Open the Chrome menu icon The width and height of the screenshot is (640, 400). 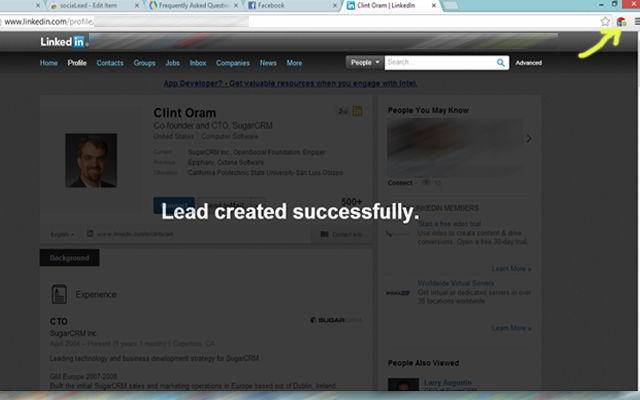637,22
